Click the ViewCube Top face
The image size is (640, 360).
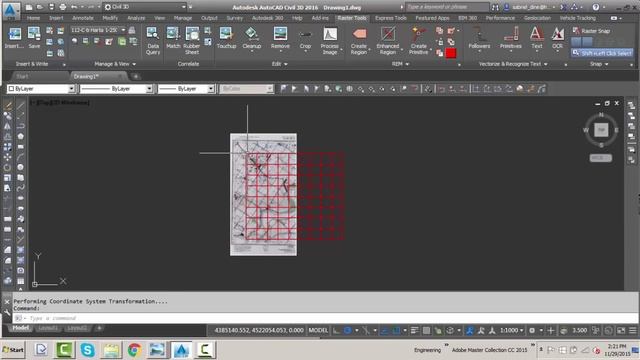[601, 130]
